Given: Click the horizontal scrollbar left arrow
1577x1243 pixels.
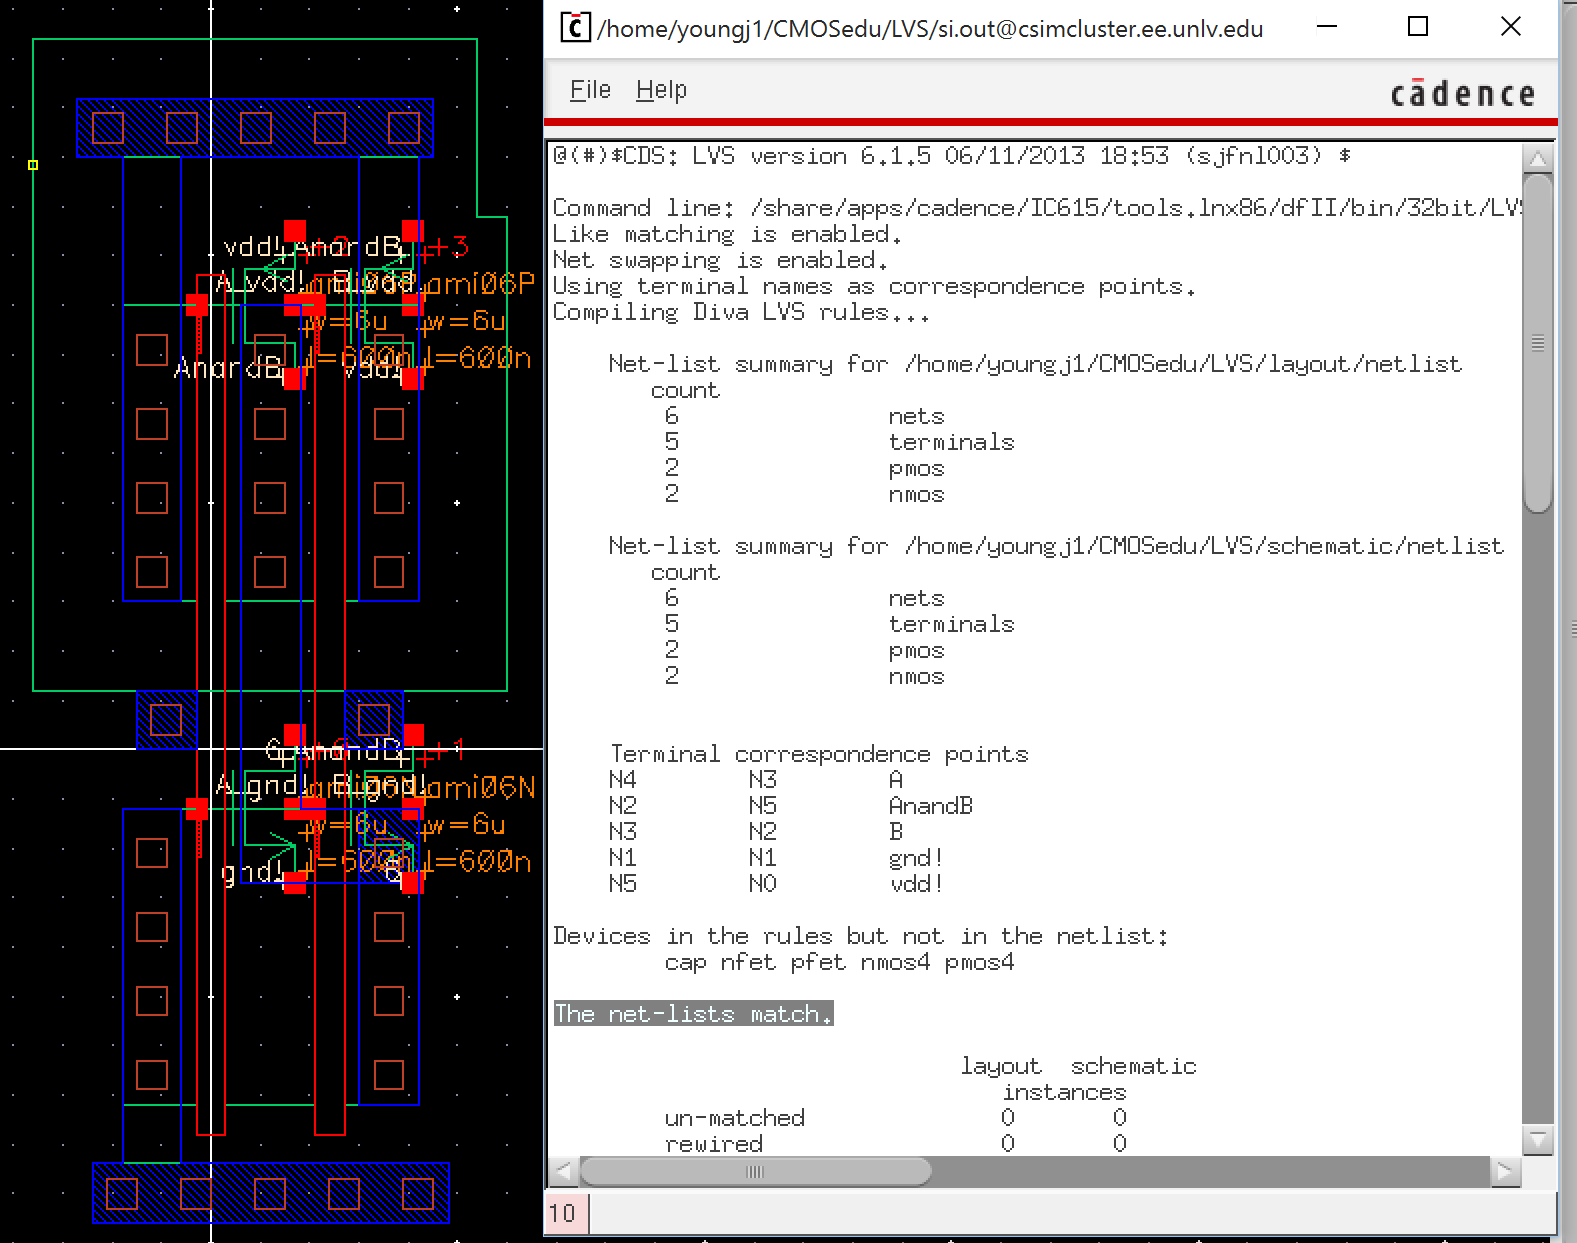Looking at the screenshot, I should [563, 1171].
